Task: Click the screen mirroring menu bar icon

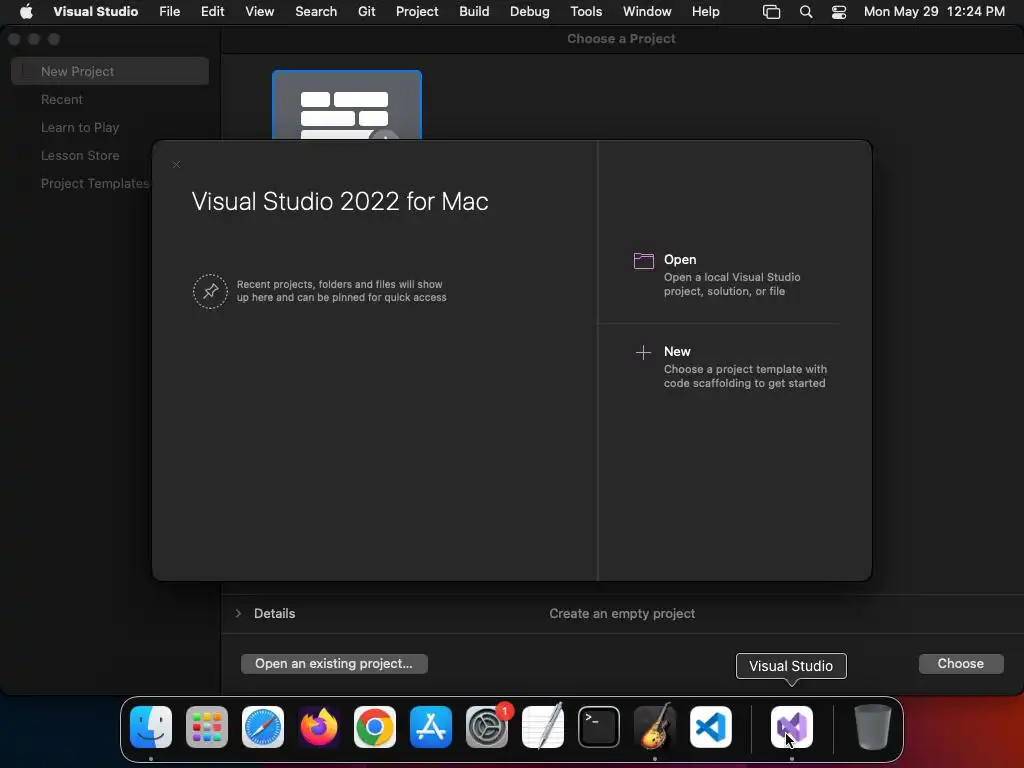Action: coord(771,12)
